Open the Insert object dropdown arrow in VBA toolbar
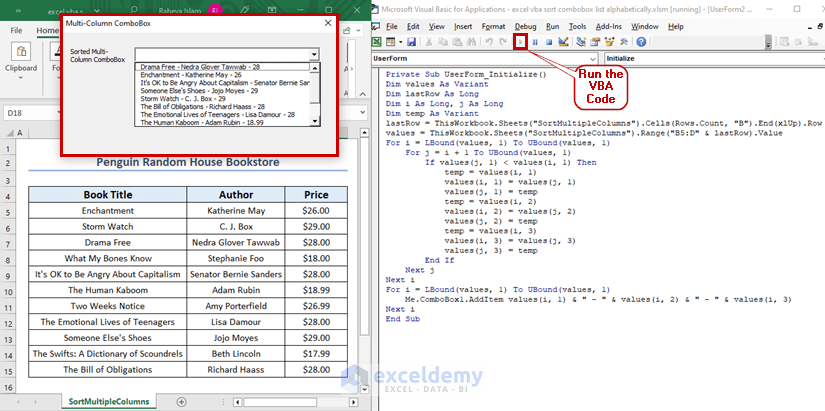 click(x=400, y=42)
